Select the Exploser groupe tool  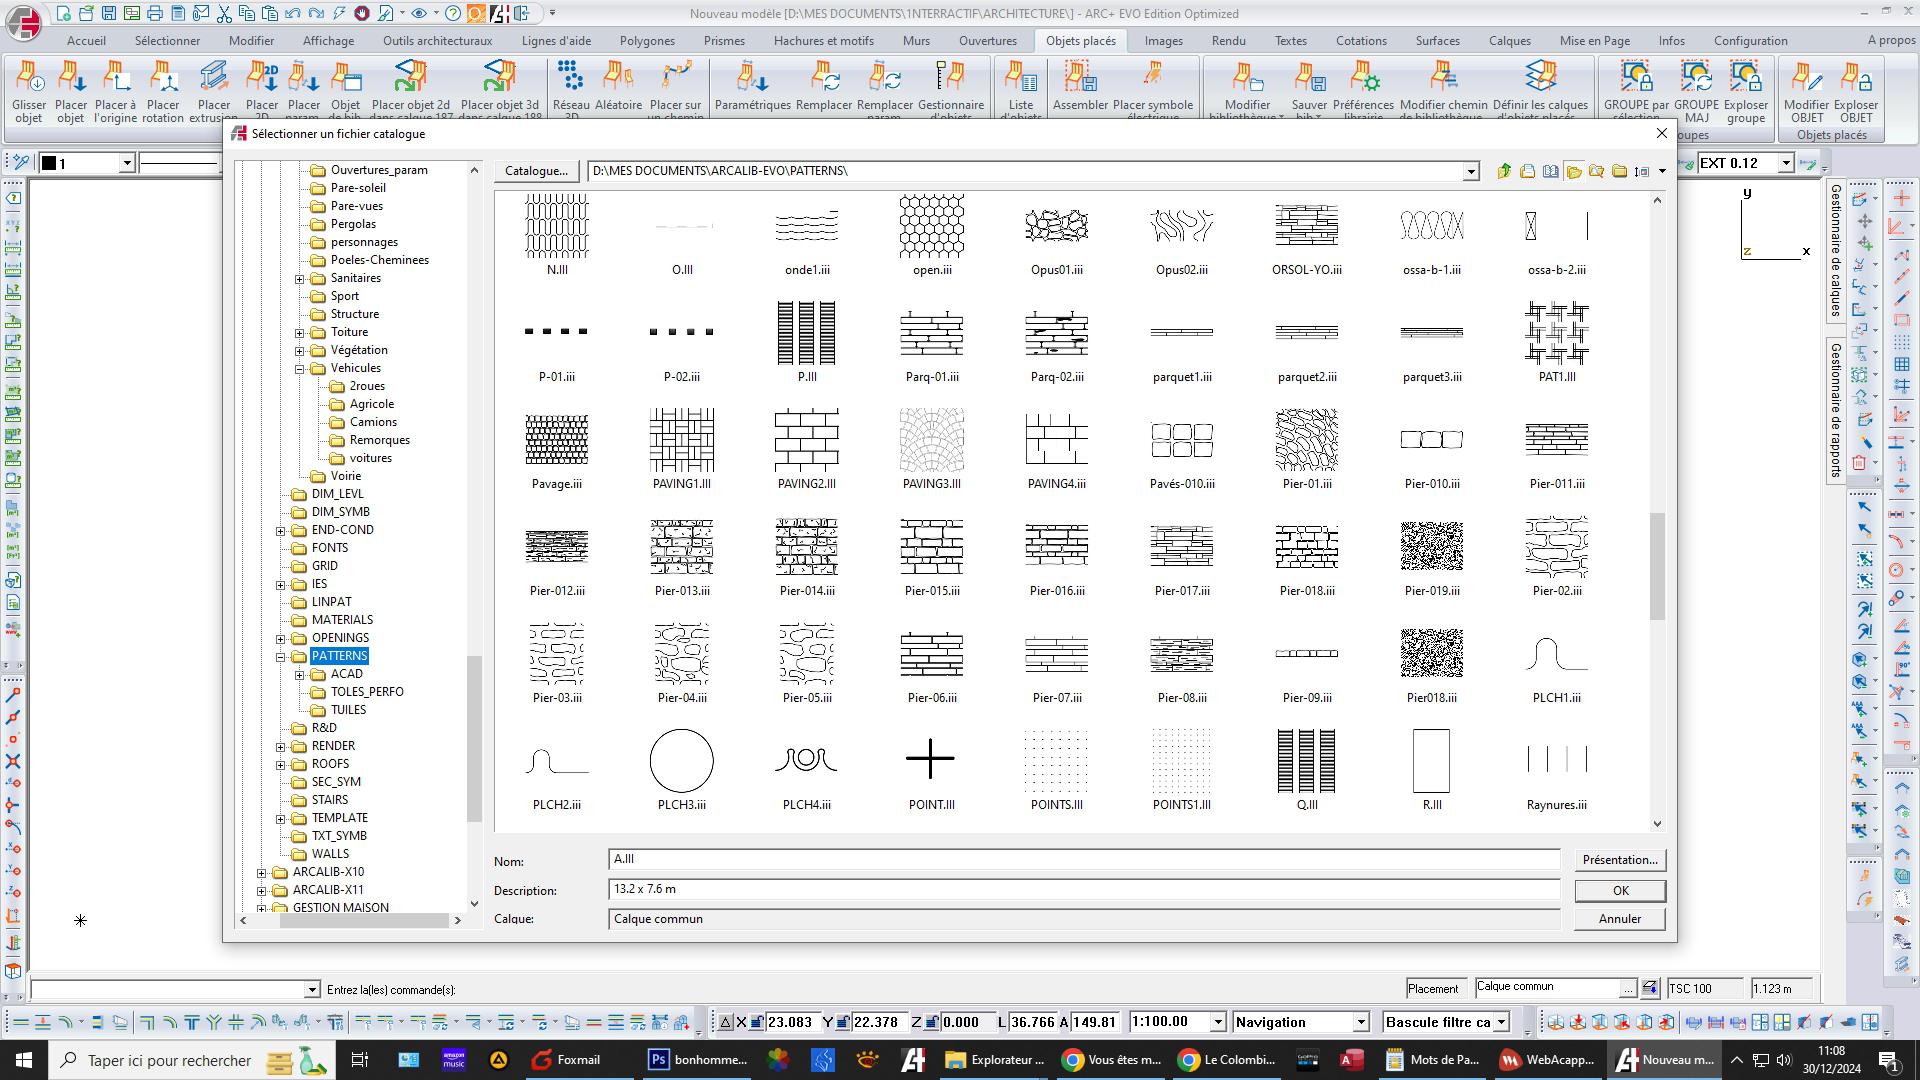[1745, 90]
